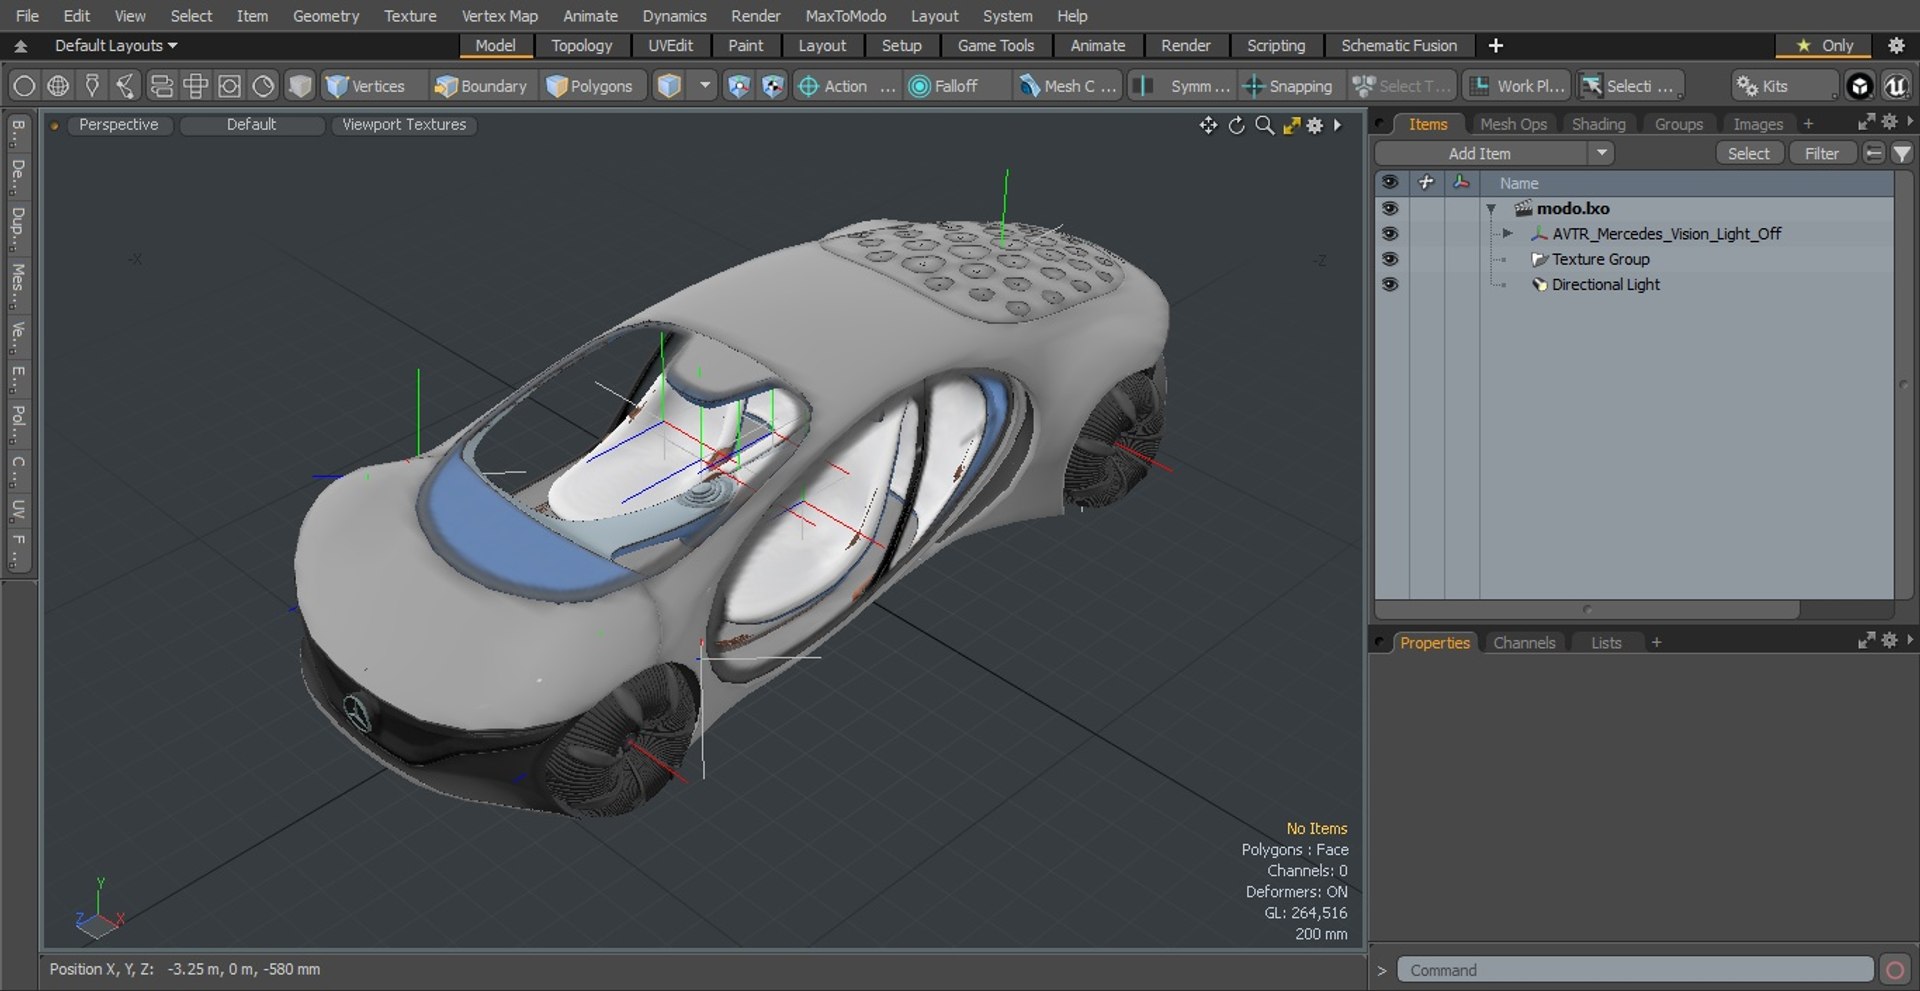Open viewport settings gear icon
This screenshot has height=991, width=1920.
(1315, 125)
